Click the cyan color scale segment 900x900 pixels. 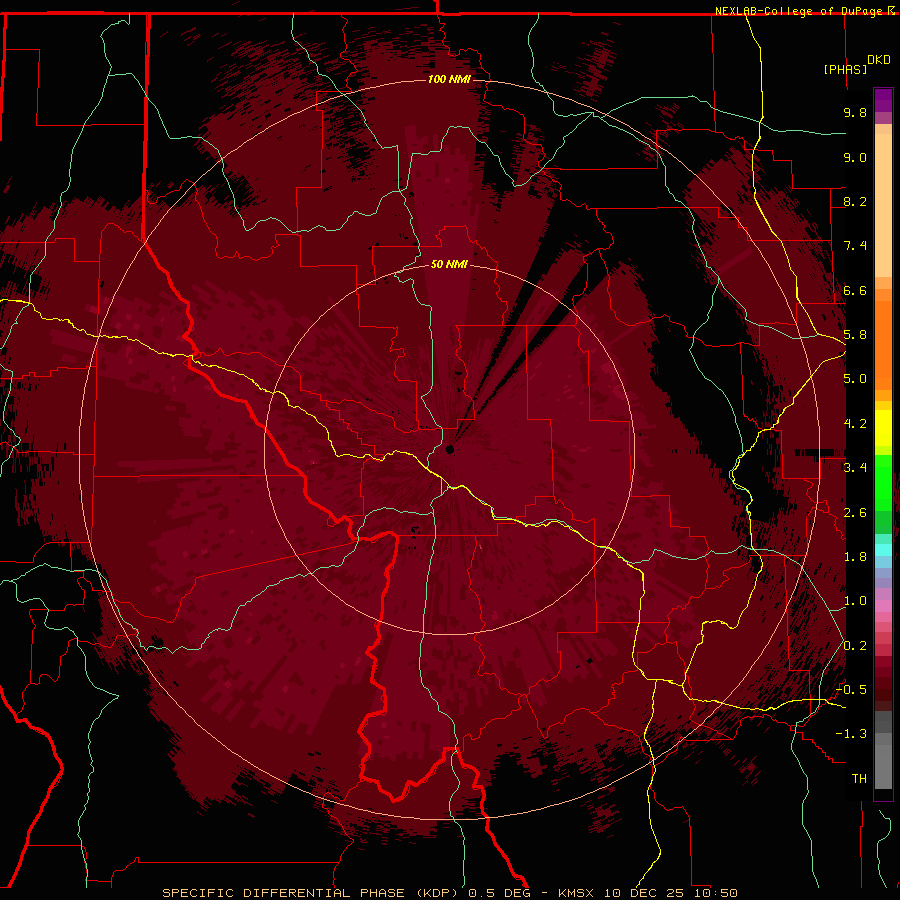click(883, 550)
